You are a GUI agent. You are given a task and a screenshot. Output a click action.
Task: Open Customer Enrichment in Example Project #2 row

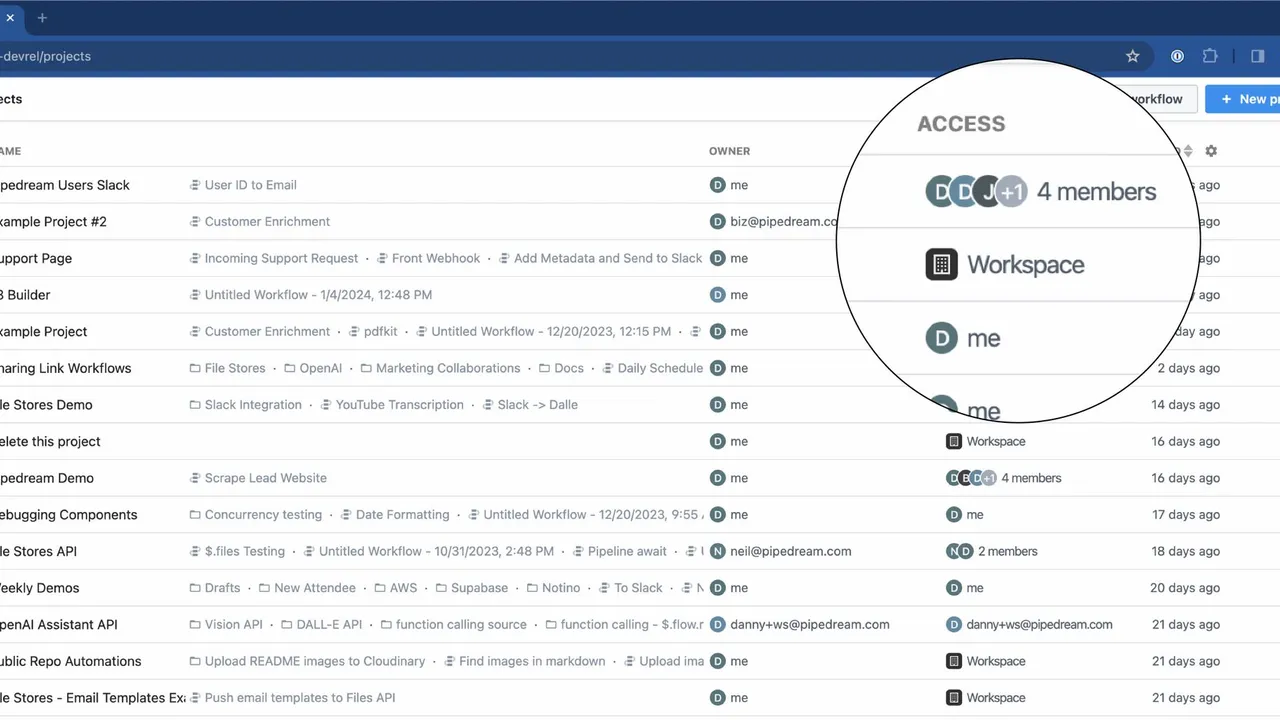click(267, 222)
